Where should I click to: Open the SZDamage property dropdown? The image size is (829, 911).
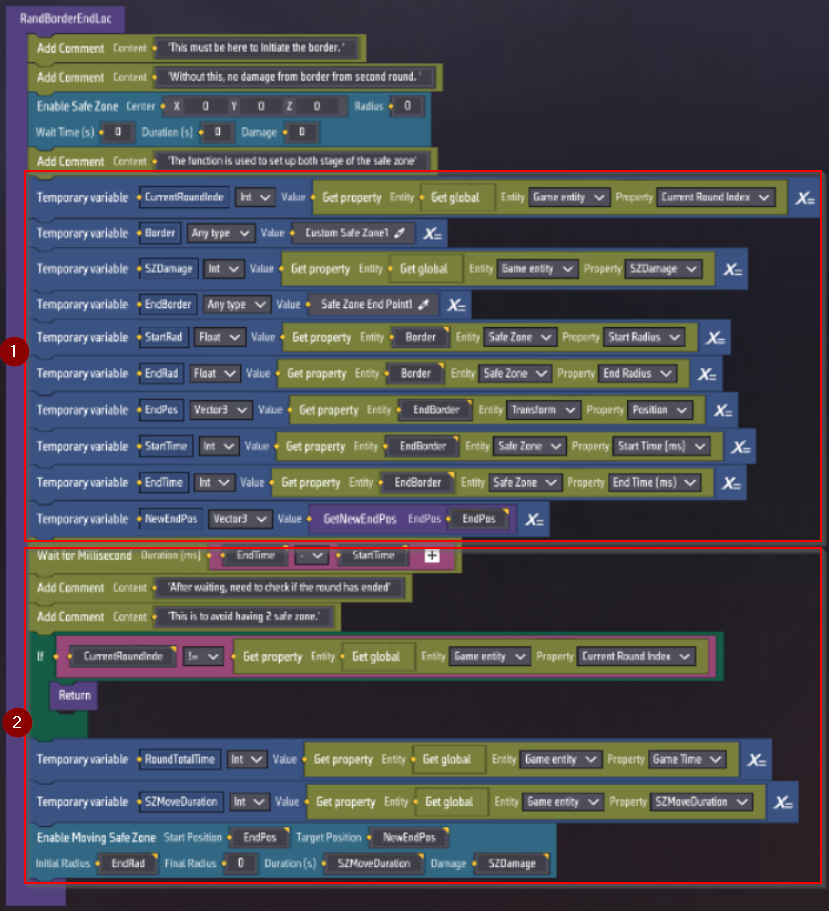point(663,269)
